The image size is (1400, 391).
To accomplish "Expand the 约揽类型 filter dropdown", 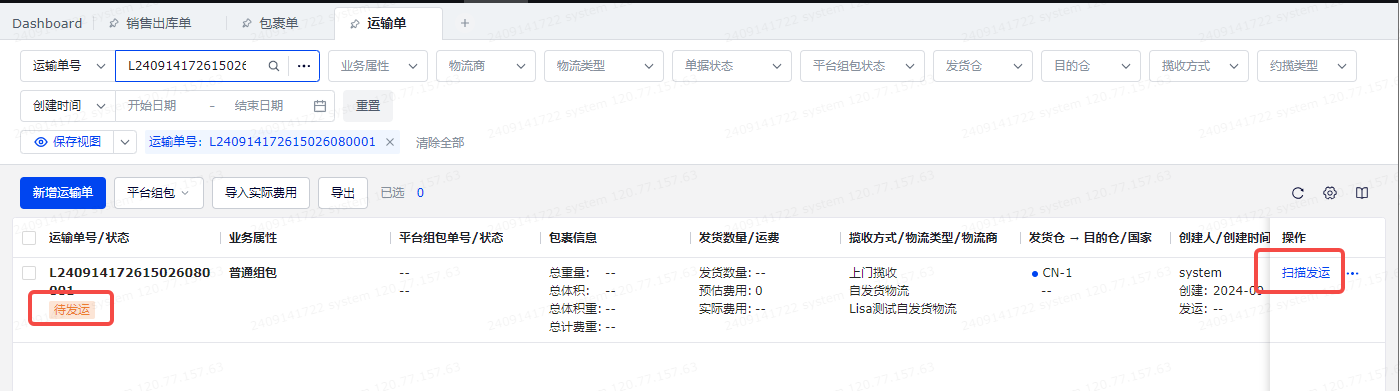I will pyautogui.click(x=1306, y=65).
